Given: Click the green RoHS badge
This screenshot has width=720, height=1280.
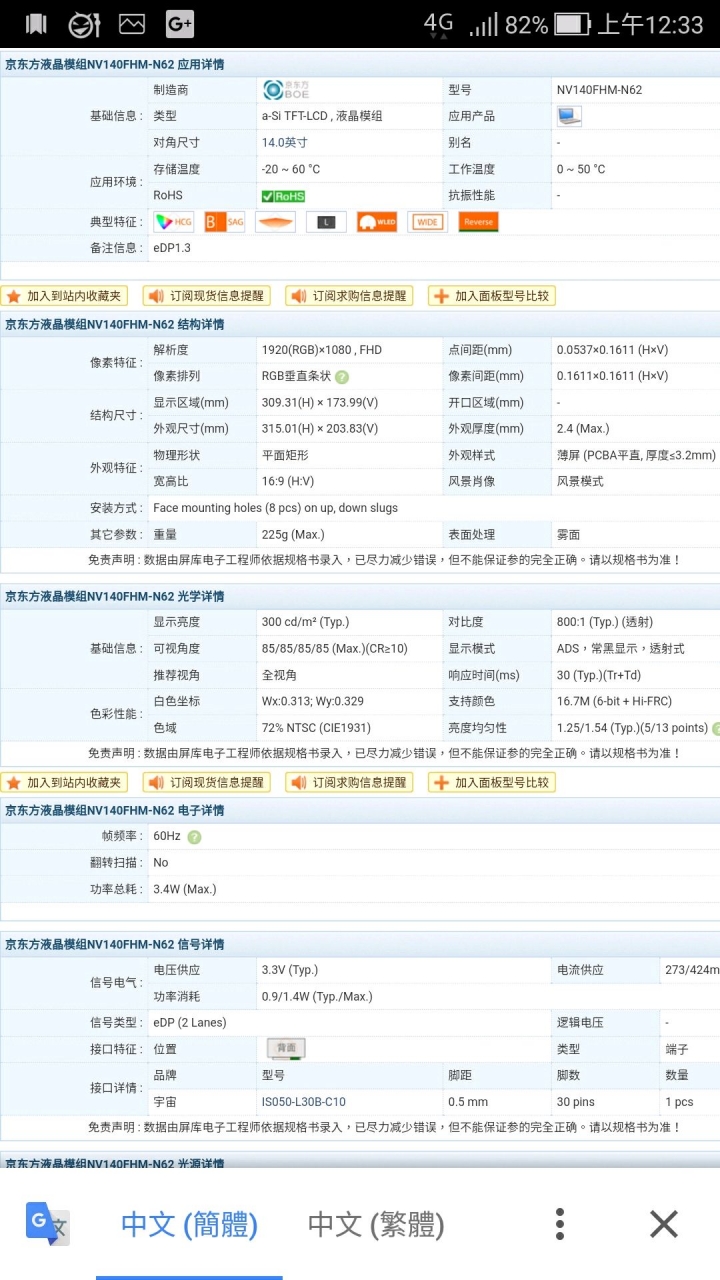Looking at the screenshot, I should tap(283, 196).
